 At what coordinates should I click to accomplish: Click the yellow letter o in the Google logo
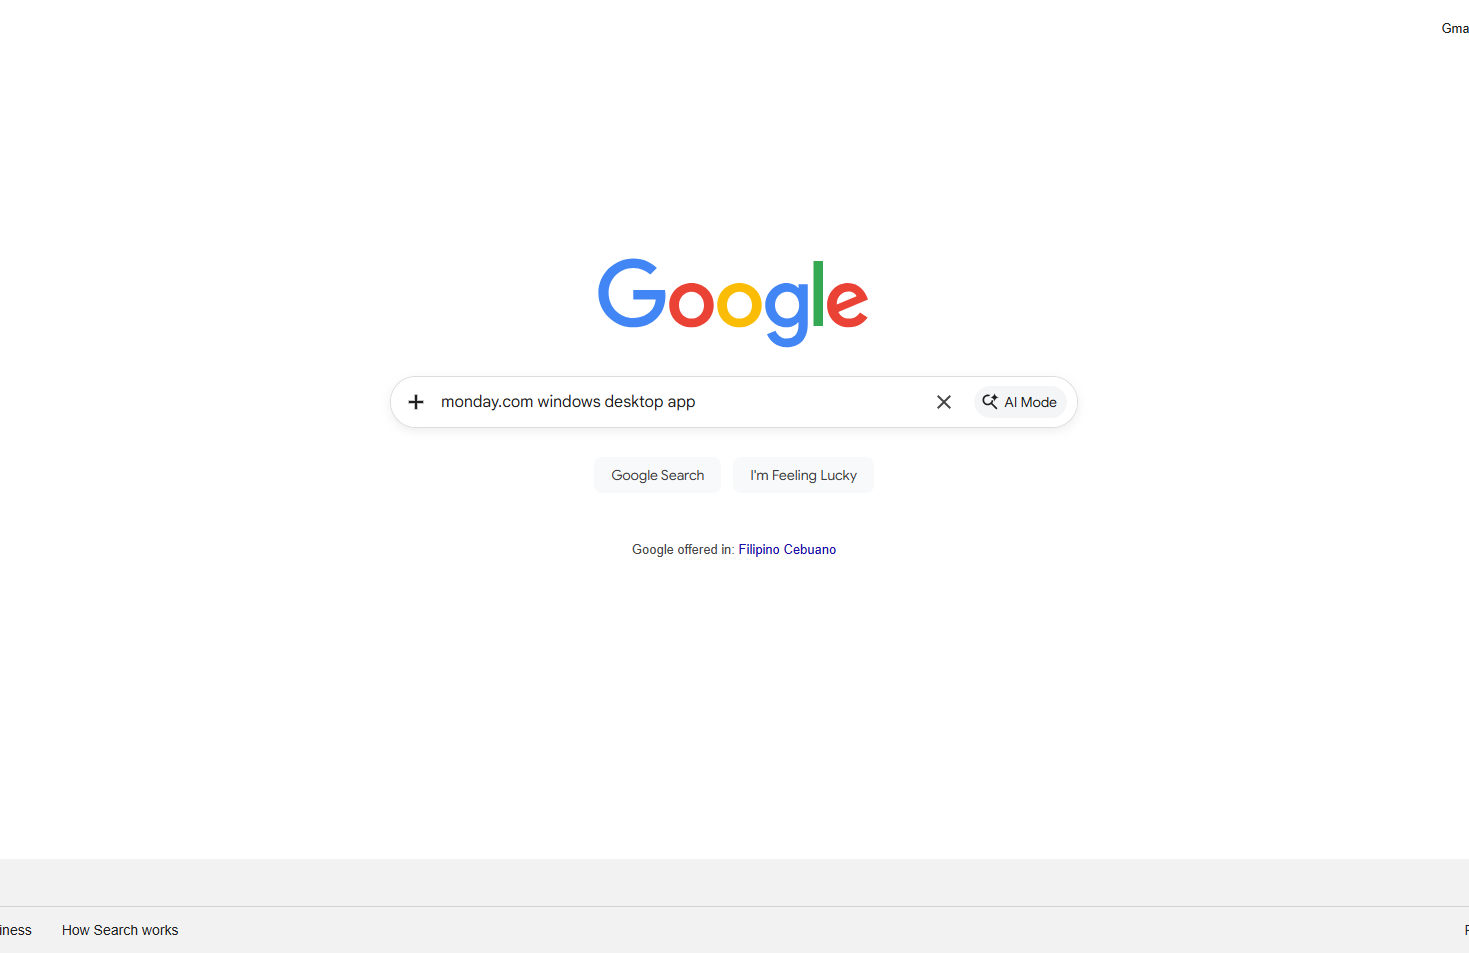click(x=739, y=303)
